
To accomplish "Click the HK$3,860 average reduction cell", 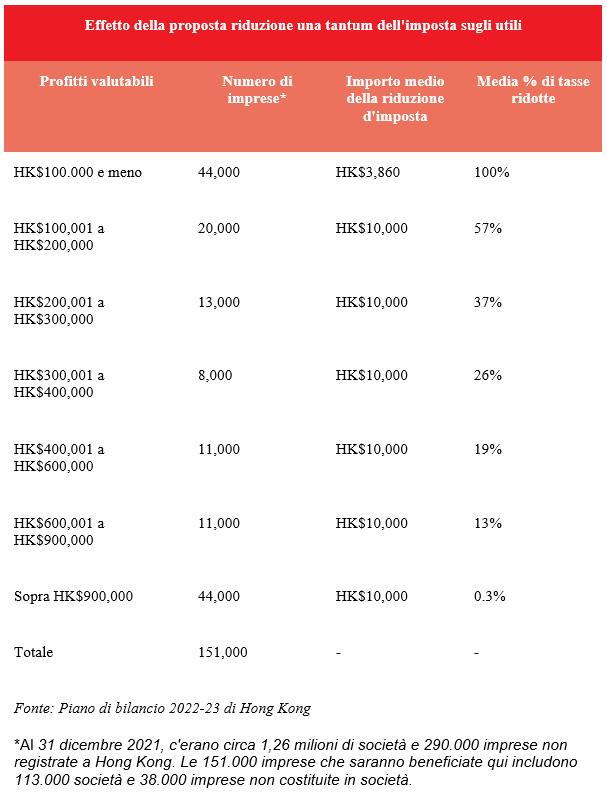I will click(x=368, y=173).
